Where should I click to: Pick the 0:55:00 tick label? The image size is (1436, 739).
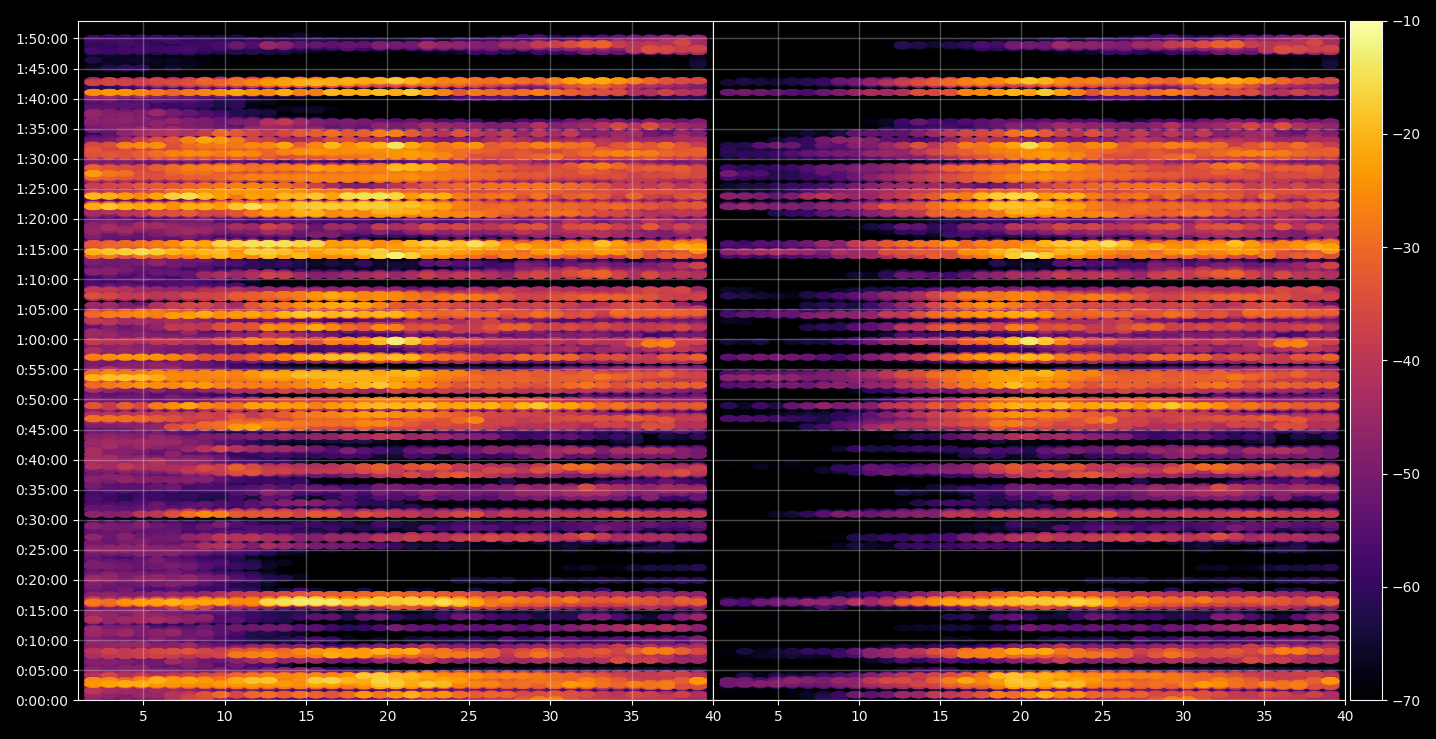pos(43,370)
